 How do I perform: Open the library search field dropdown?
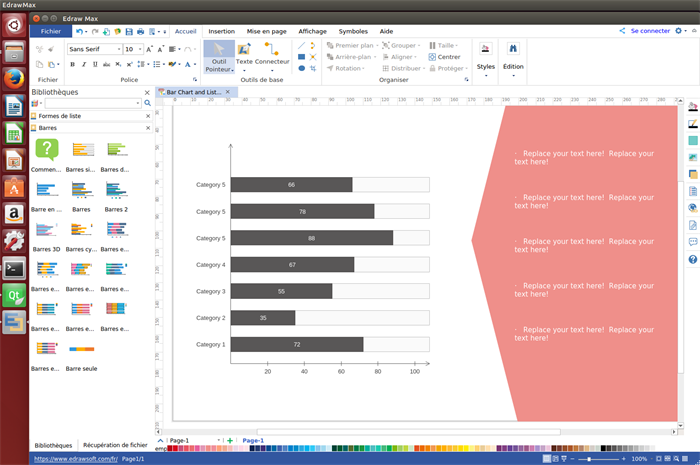(138, 103)
